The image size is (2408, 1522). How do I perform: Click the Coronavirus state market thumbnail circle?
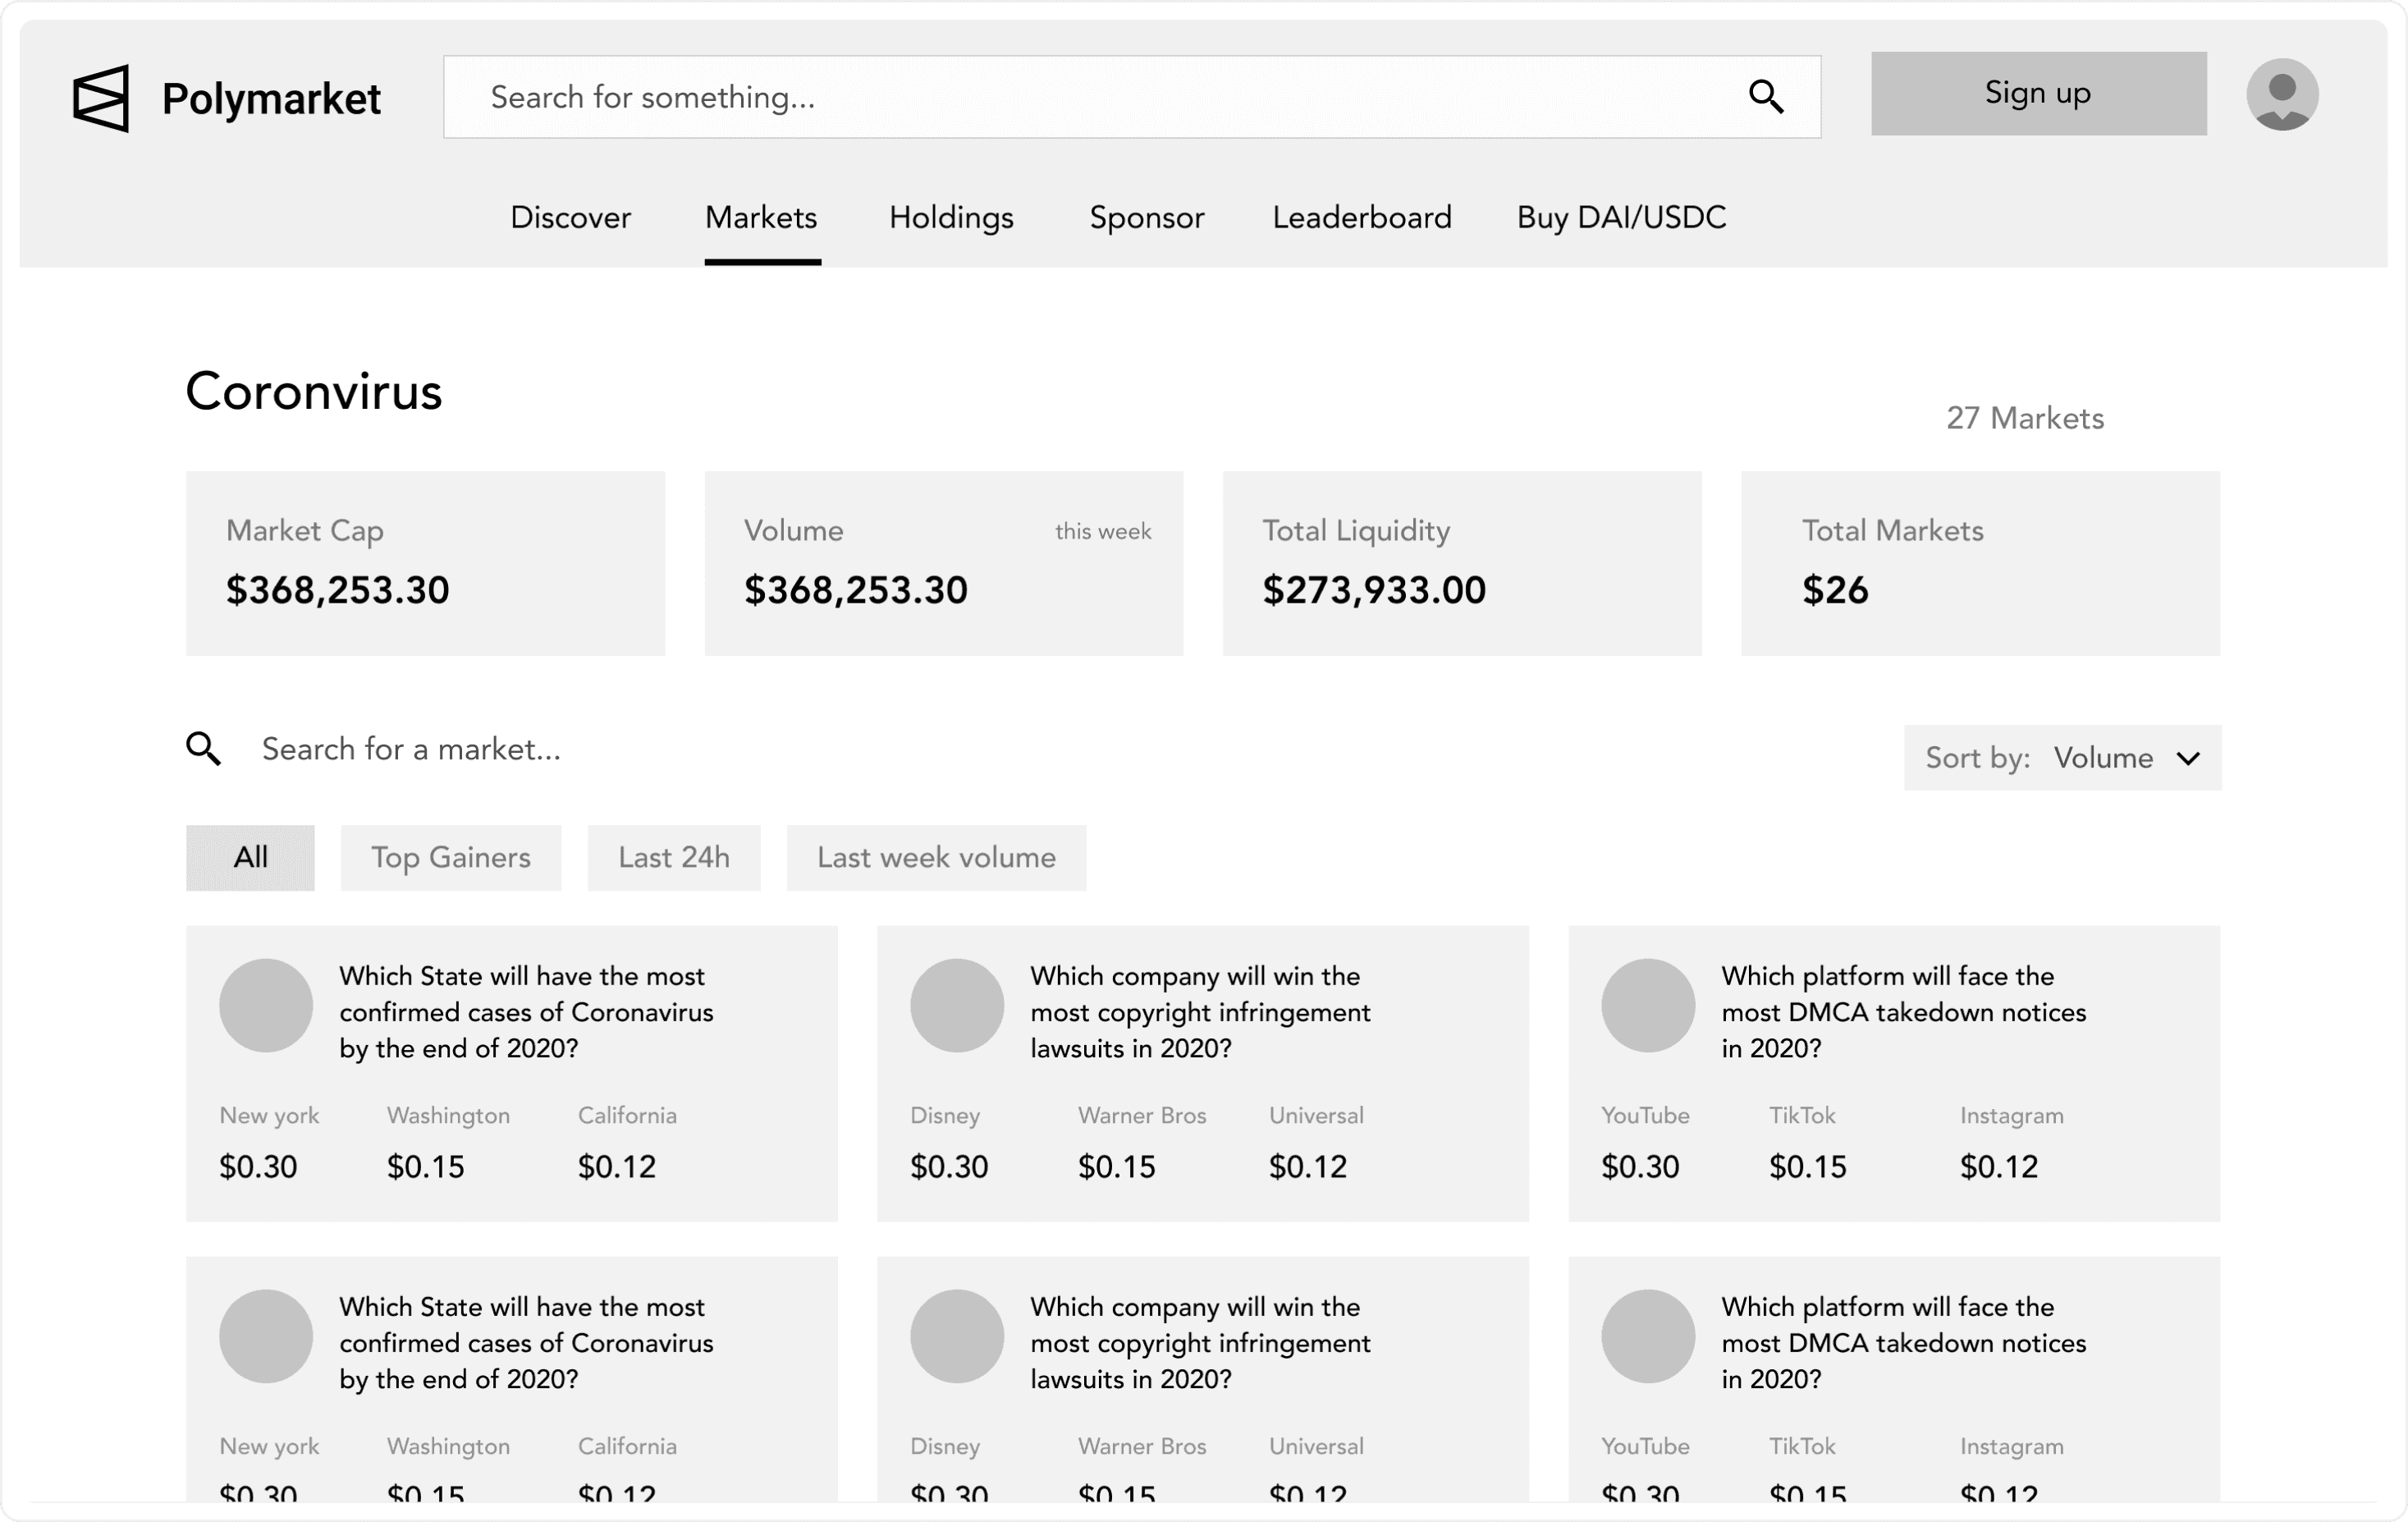point(266,1005)
